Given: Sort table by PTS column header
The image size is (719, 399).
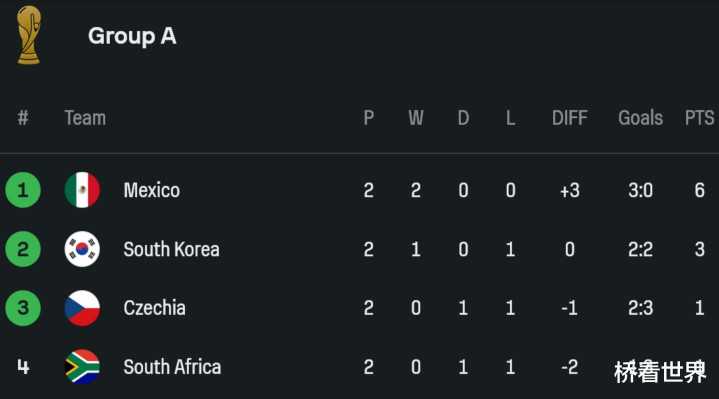Looking at the screenshot, I should [x=699, y=118].
